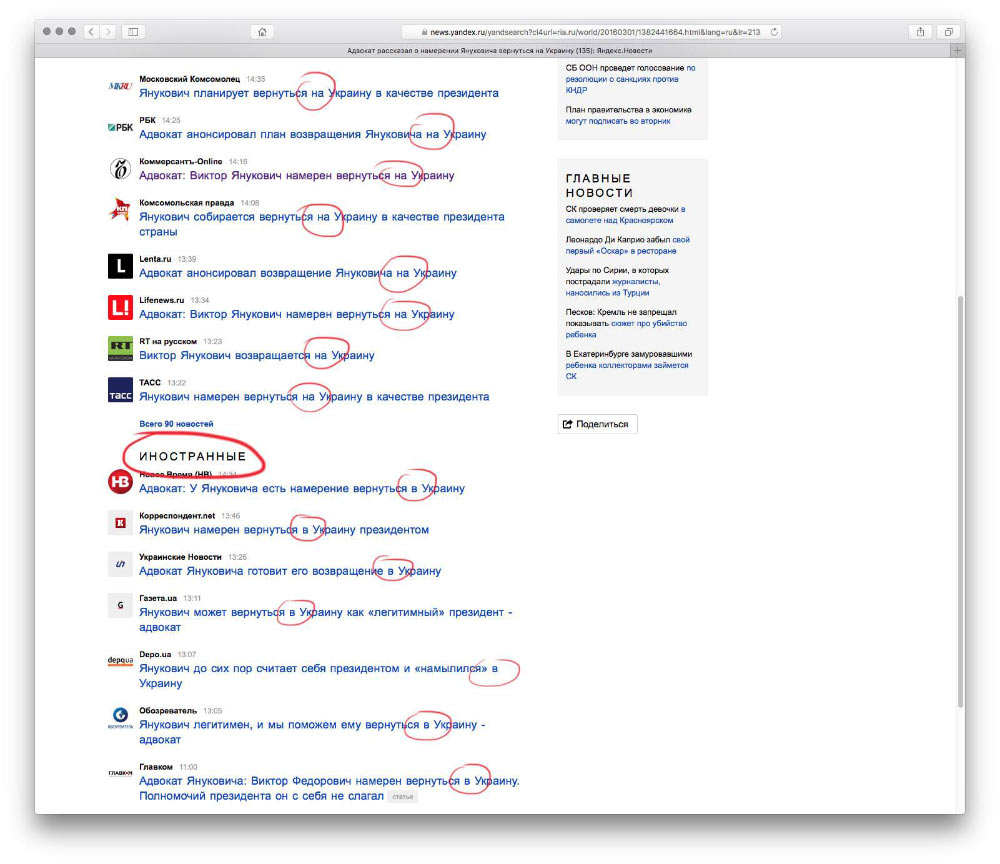This screenshot has width=1000, height=864.
Task: Click the page's vertical scrollbar
Action: 960,500
